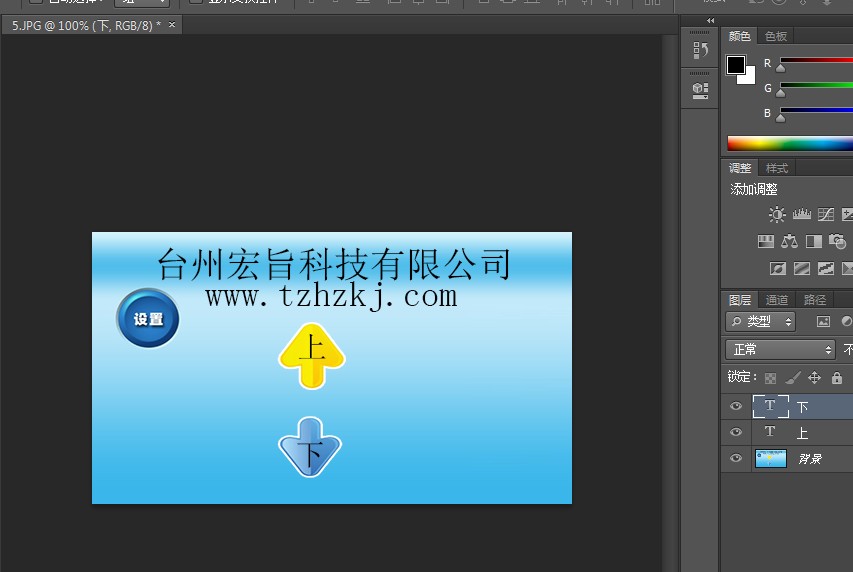Add an Exposure adjustment

(x=848, y=214)
